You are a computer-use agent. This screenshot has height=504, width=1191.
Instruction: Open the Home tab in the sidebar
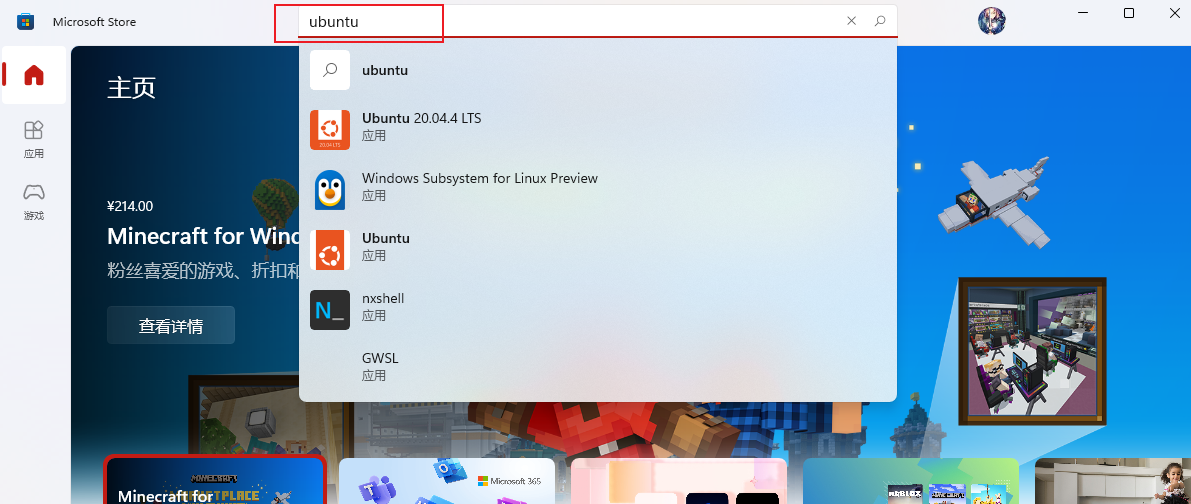33,75
